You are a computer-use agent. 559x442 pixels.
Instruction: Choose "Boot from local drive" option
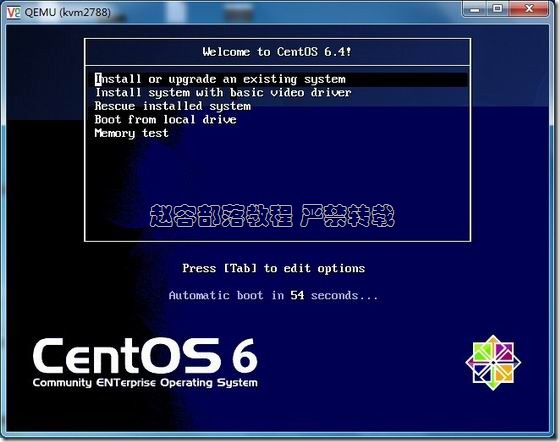tap(165, 119)
